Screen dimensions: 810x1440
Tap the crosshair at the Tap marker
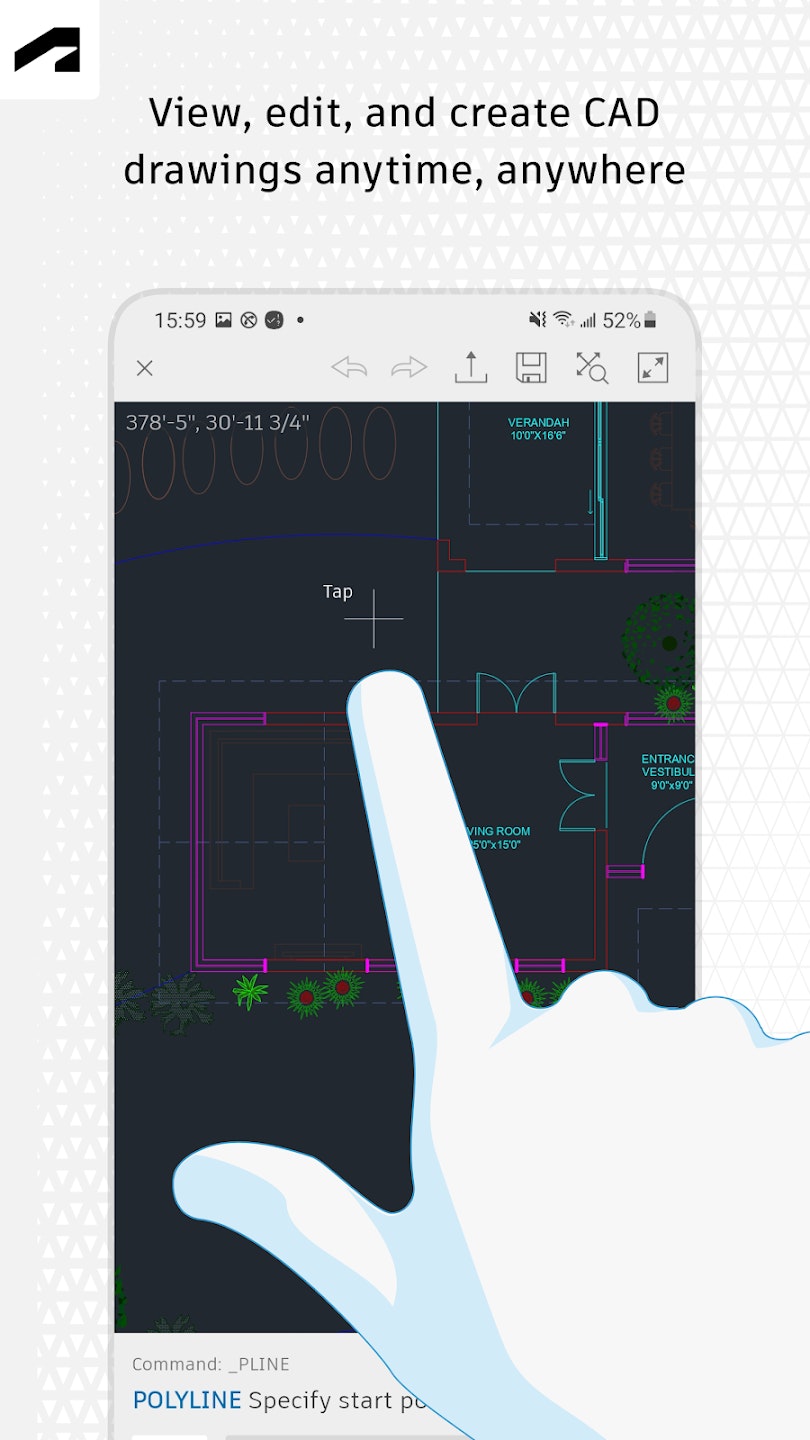pos(374,620)
